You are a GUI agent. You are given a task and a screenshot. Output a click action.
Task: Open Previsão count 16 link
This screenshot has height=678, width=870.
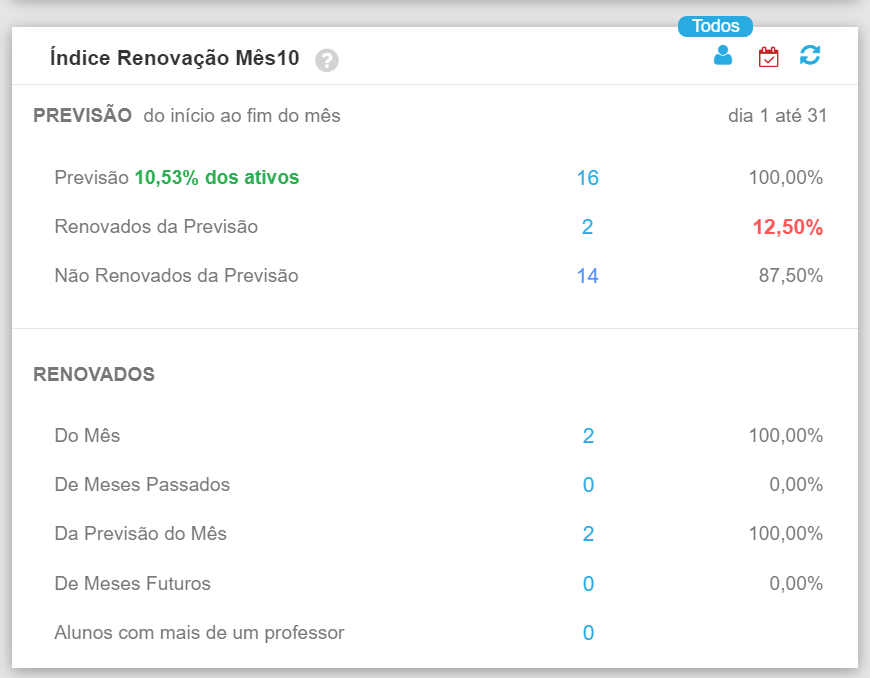[x=587, y=178]
